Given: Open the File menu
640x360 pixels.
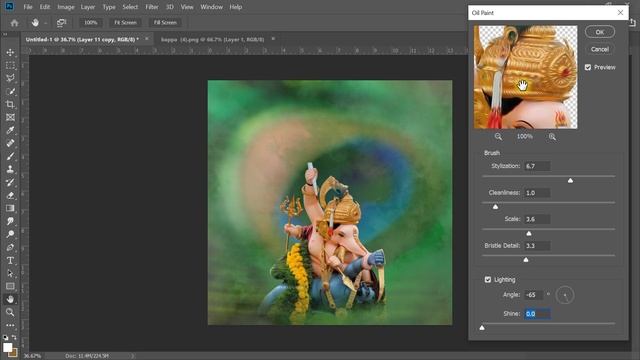Looking at the screenshot, I should (28, 7).
